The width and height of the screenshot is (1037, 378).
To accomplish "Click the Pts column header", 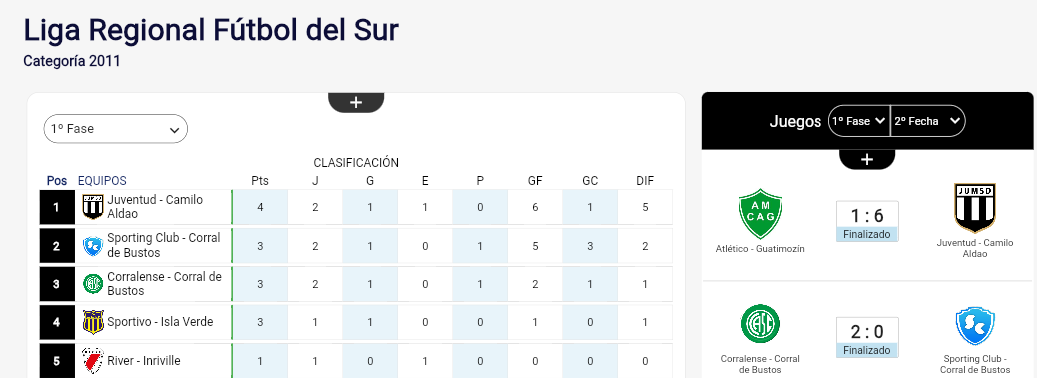I will click(260, 180).
